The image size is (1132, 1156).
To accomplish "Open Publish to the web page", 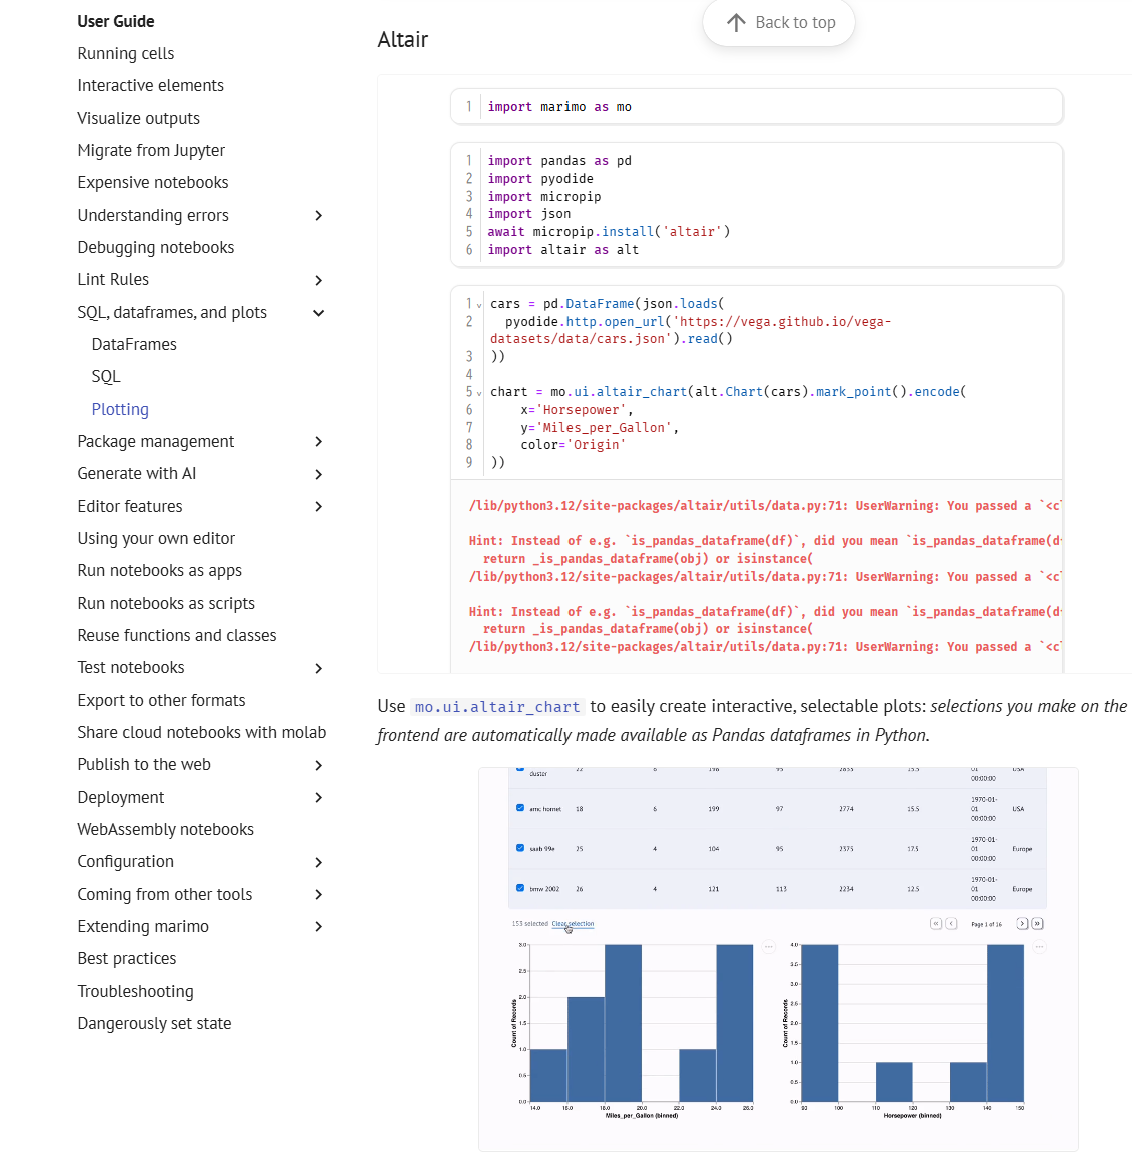I will (144, 765).
